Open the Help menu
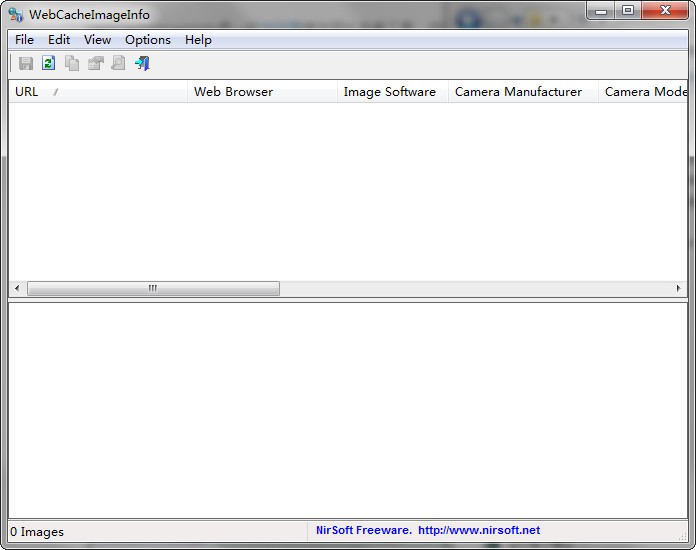This screenshot has height=550, width=696. 198,40
